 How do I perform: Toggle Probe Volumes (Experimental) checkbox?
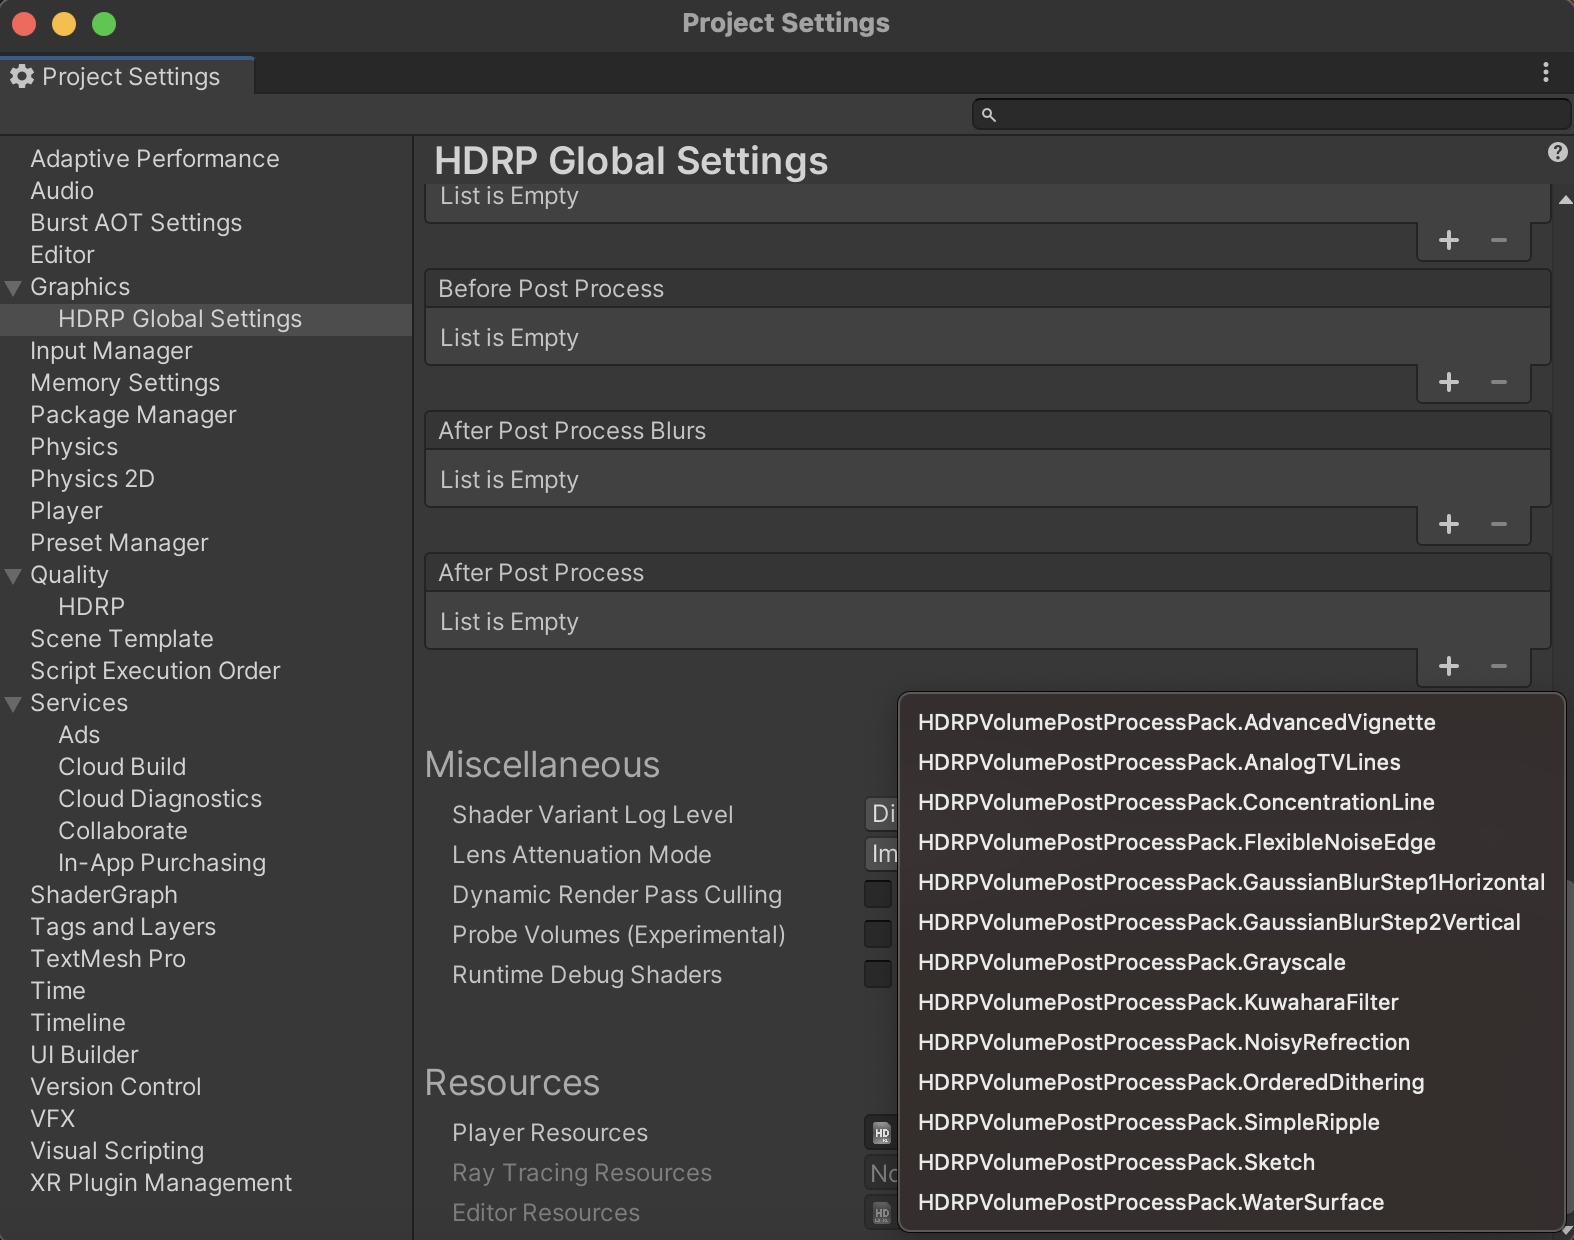[x=878, y=934]
